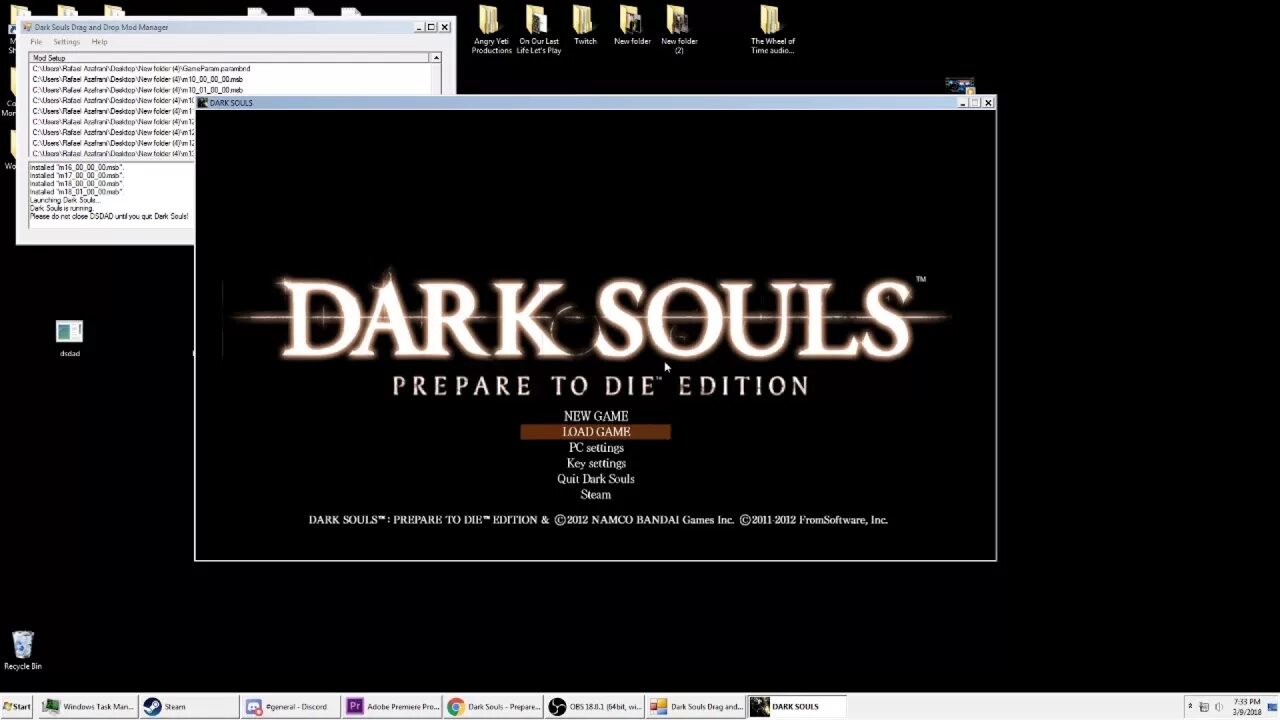This screenshot has width=1280, height=720.
Task: Open File menu in Mod Manager
Action: point(36,42)
